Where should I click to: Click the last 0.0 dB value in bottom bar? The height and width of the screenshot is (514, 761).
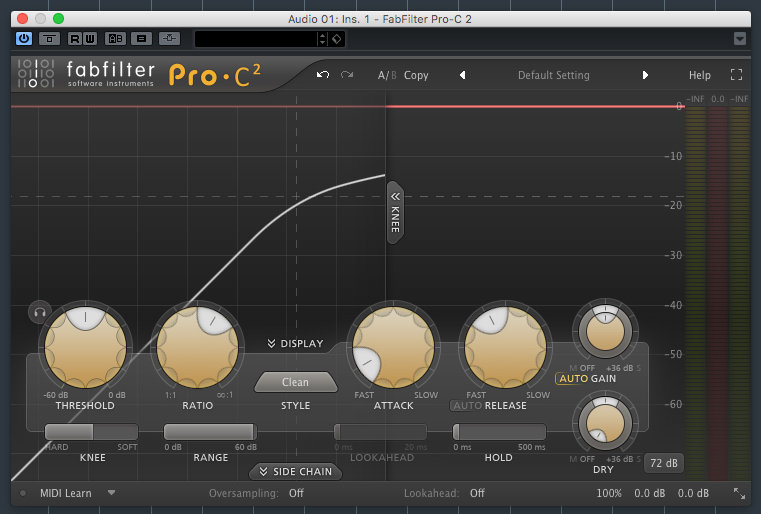click(x=693, y=493)
